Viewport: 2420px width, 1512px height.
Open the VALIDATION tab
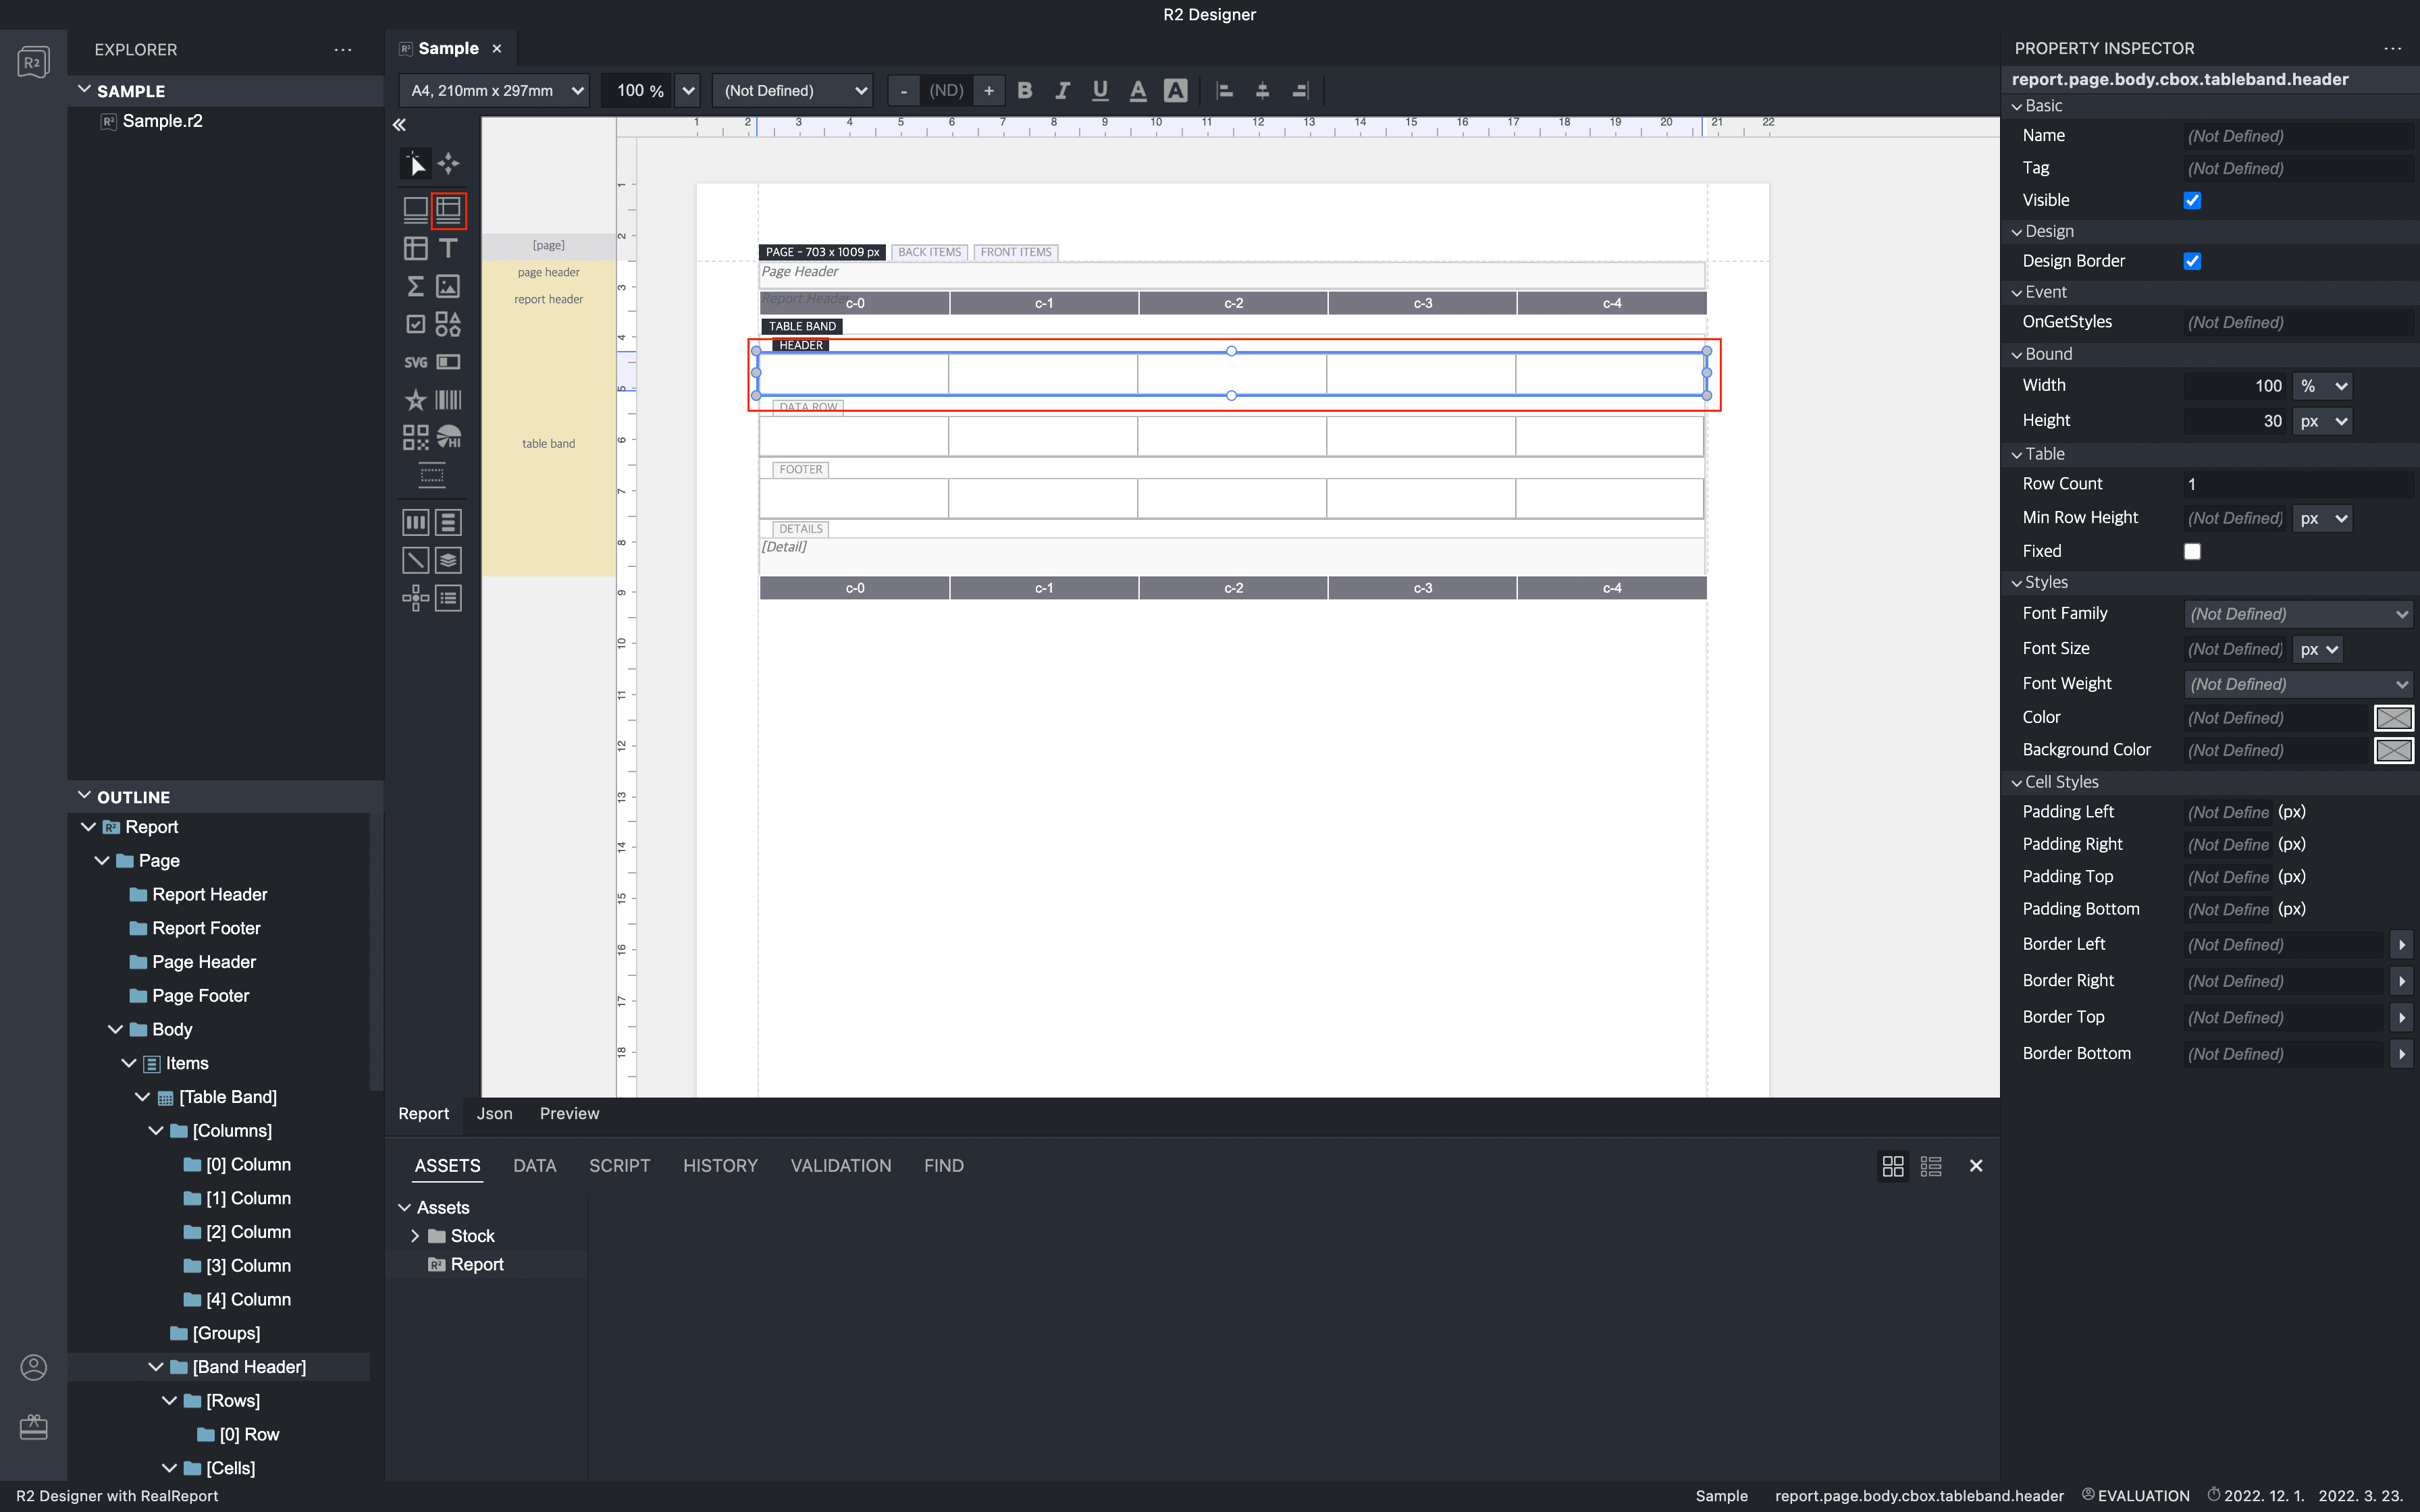[x=840, y=1166]
